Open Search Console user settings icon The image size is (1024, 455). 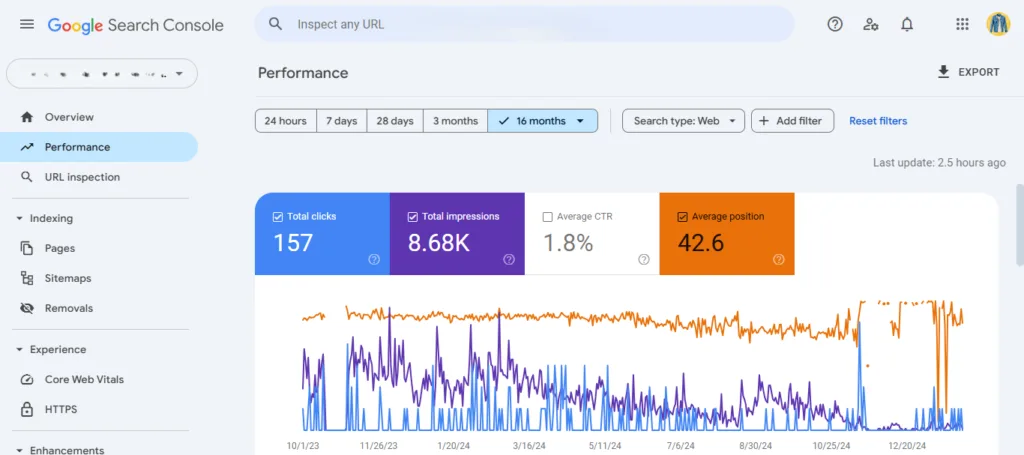coord(871,24)
